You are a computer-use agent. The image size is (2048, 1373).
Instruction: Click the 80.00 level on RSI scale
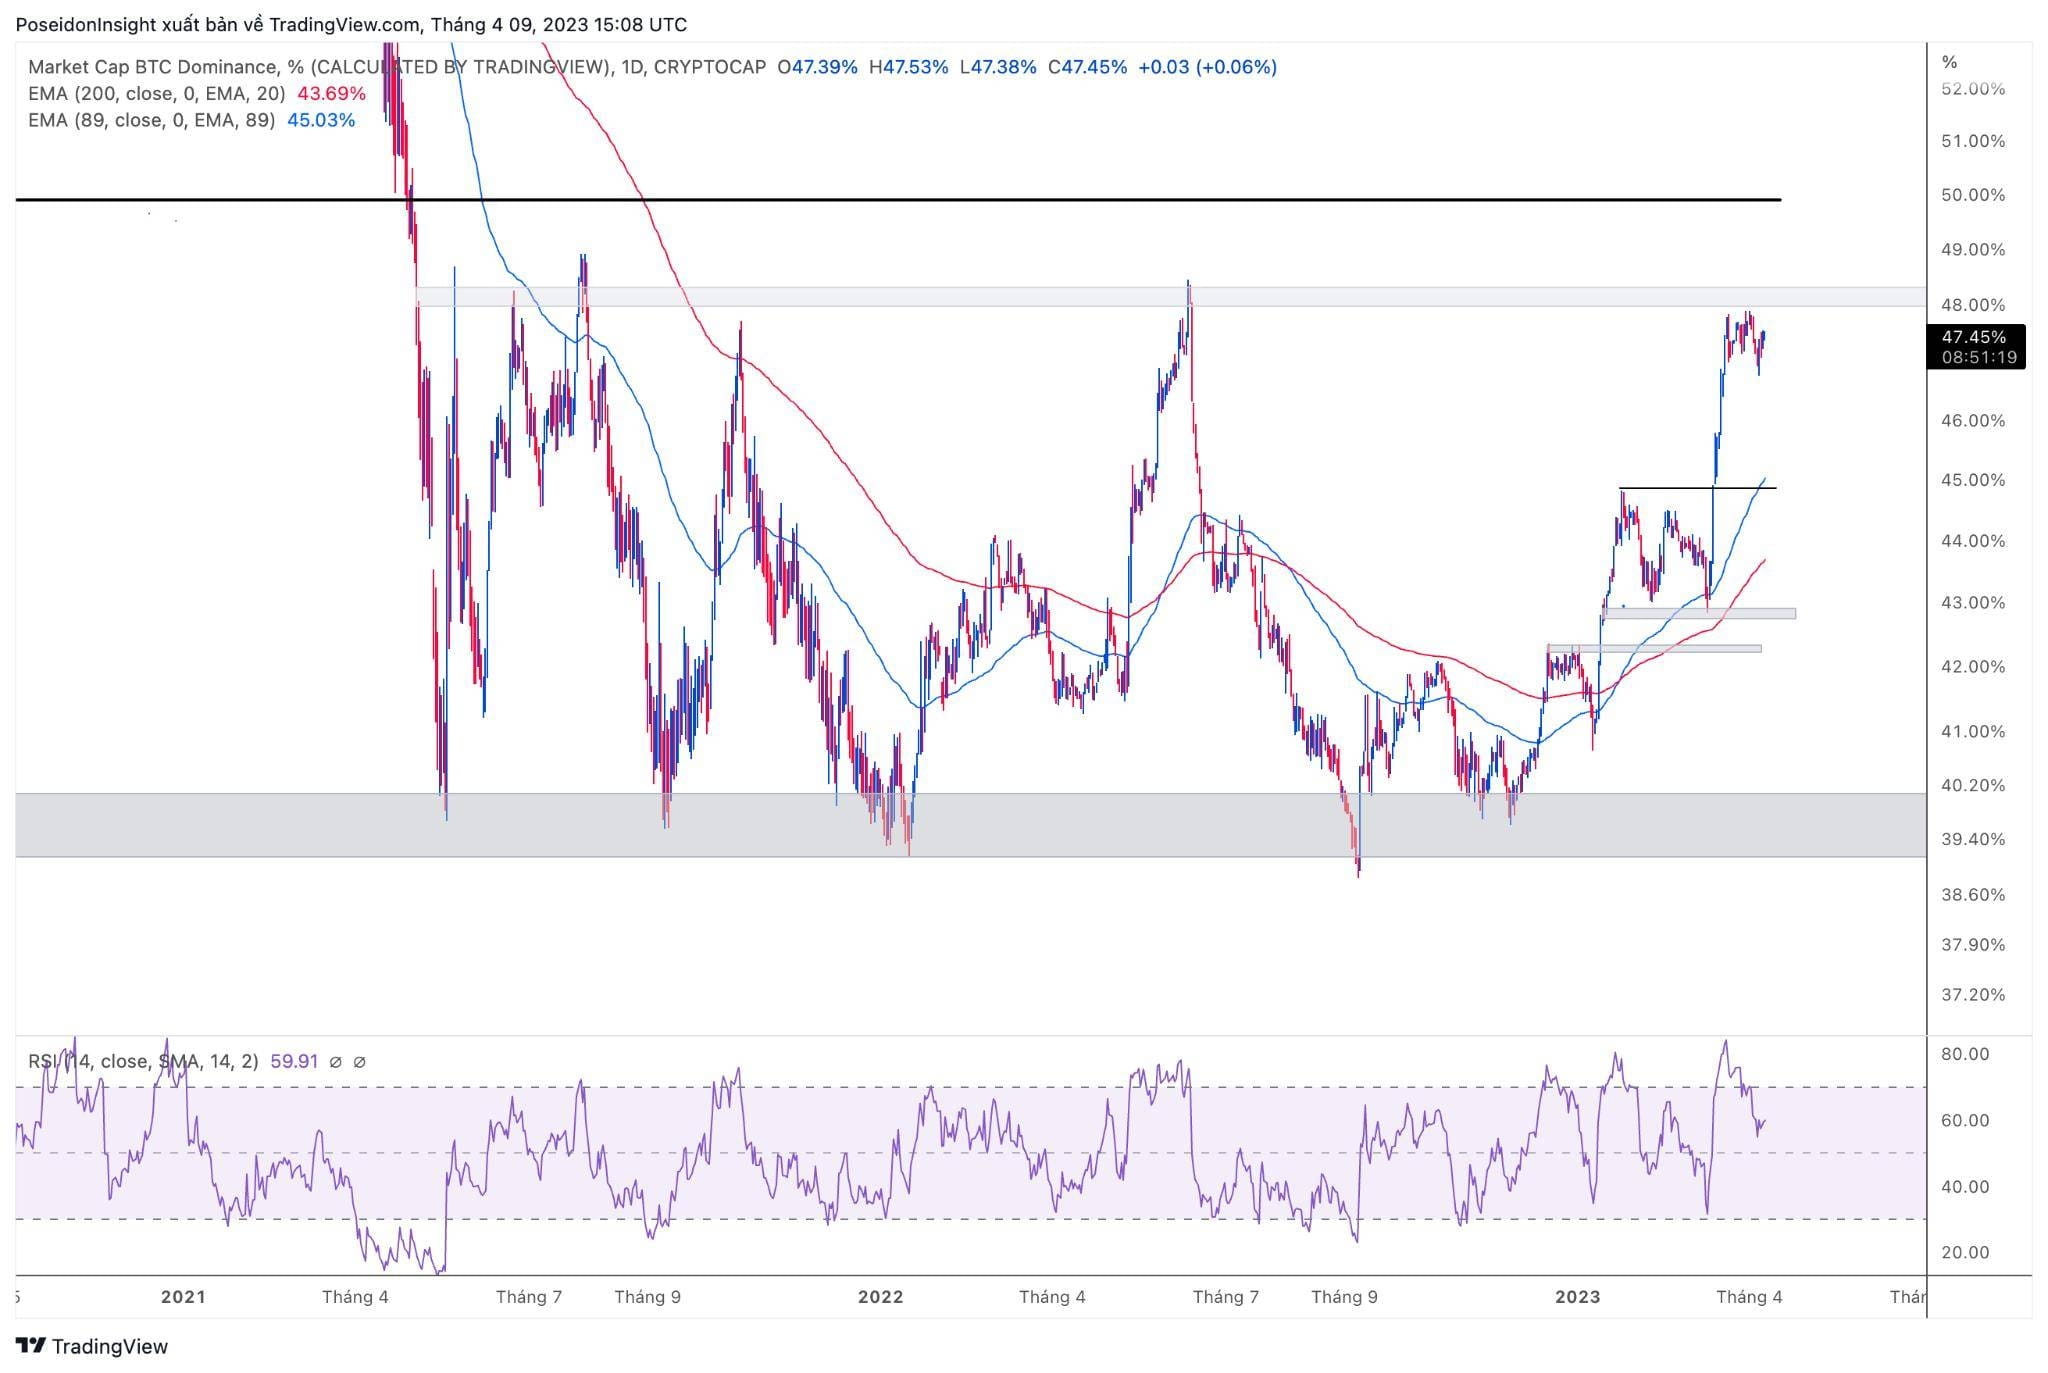pos(1964,1054)
